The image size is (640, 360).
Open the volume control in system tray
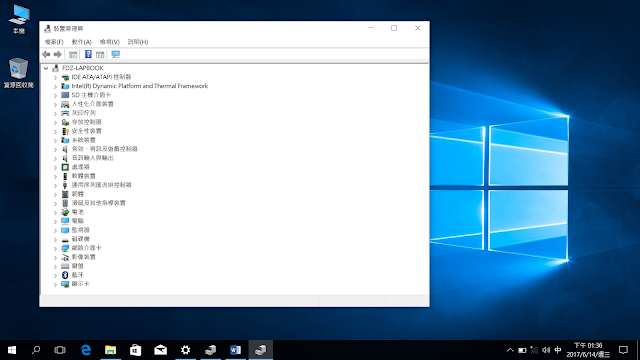tap(546, 350)
